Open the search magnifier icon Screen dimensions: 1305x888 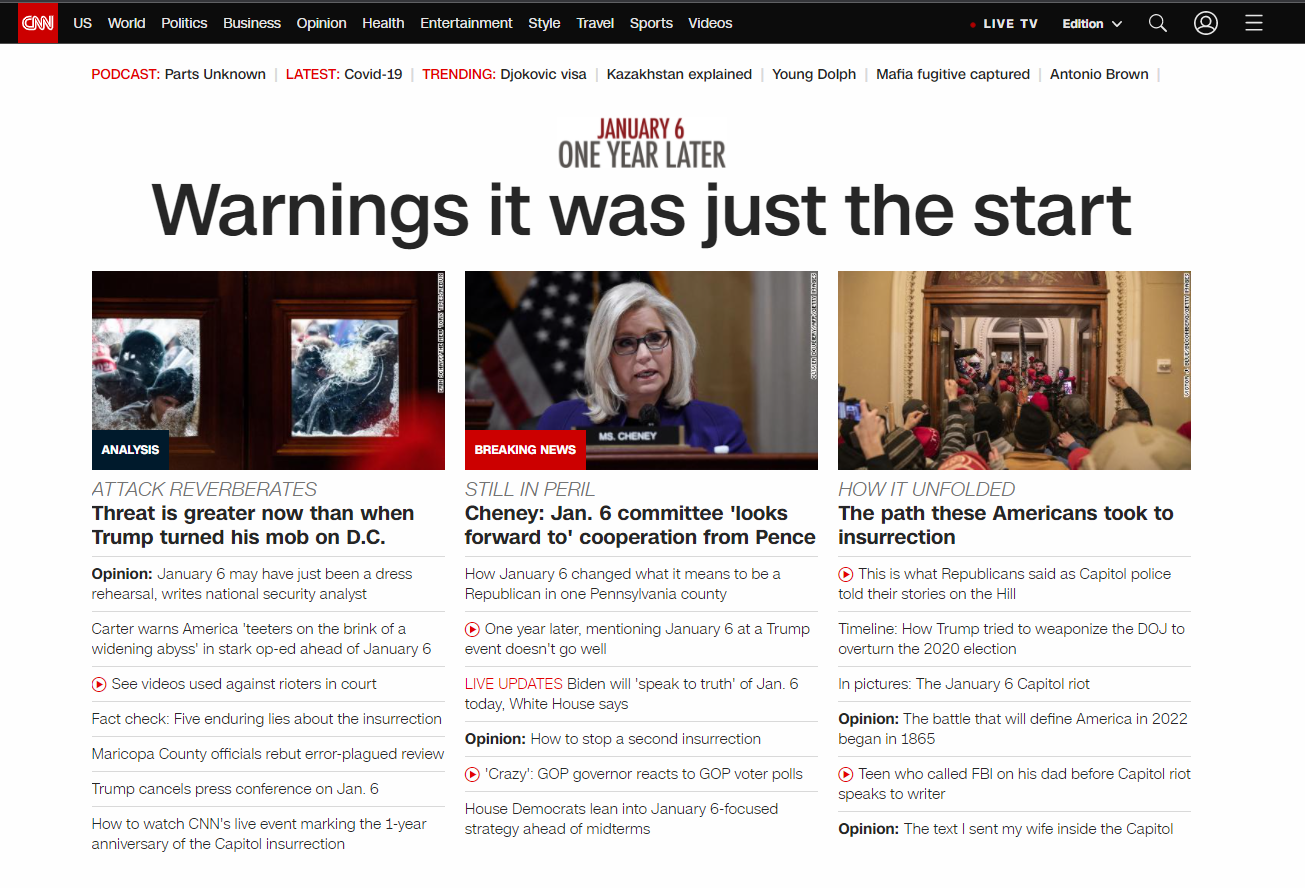pyautogui.click(x=1158, y=23)
